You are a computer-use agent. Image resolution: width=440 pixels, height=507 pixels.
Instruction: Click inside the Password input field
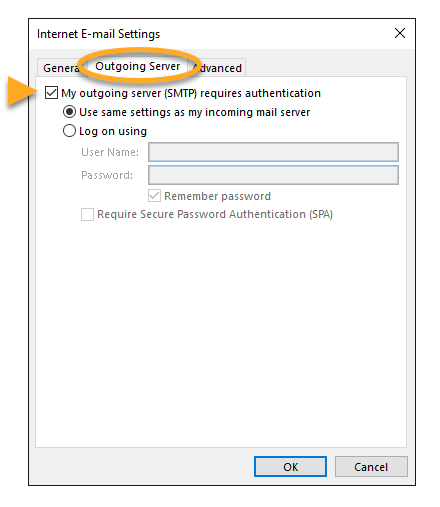tap(273, 175)
